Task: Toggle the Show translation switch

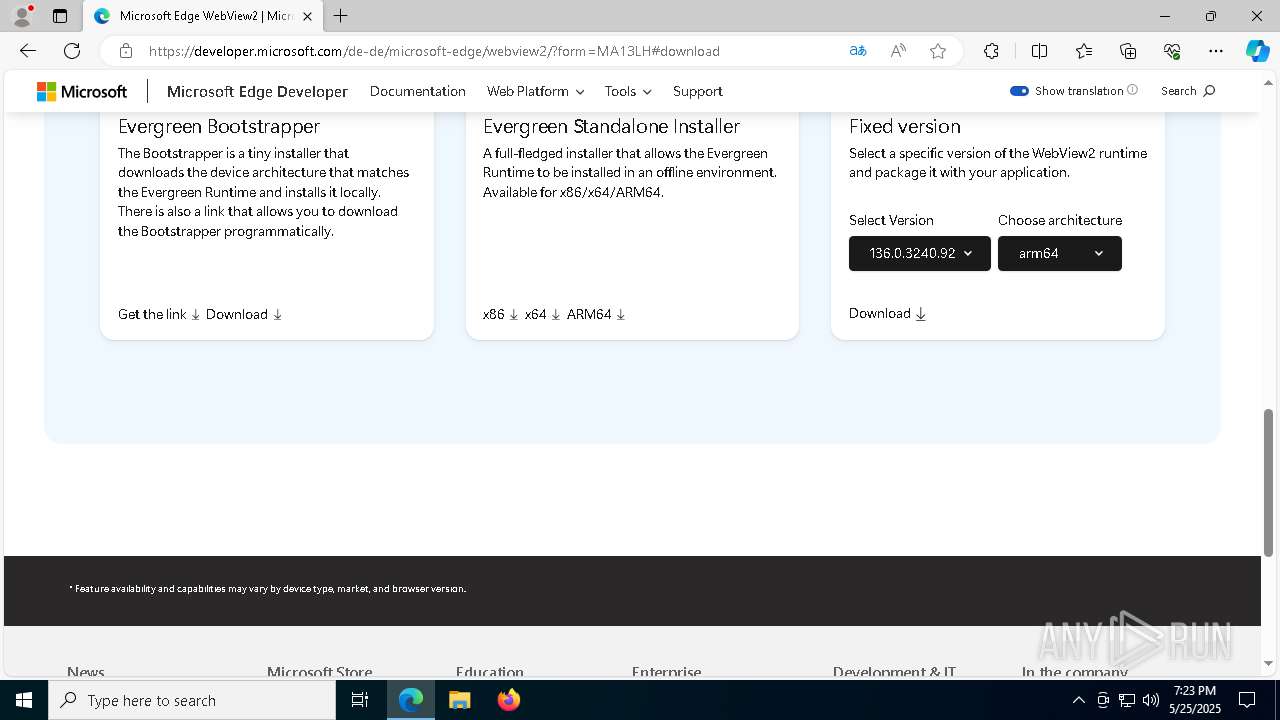Action: click(x=1019, y=91)
